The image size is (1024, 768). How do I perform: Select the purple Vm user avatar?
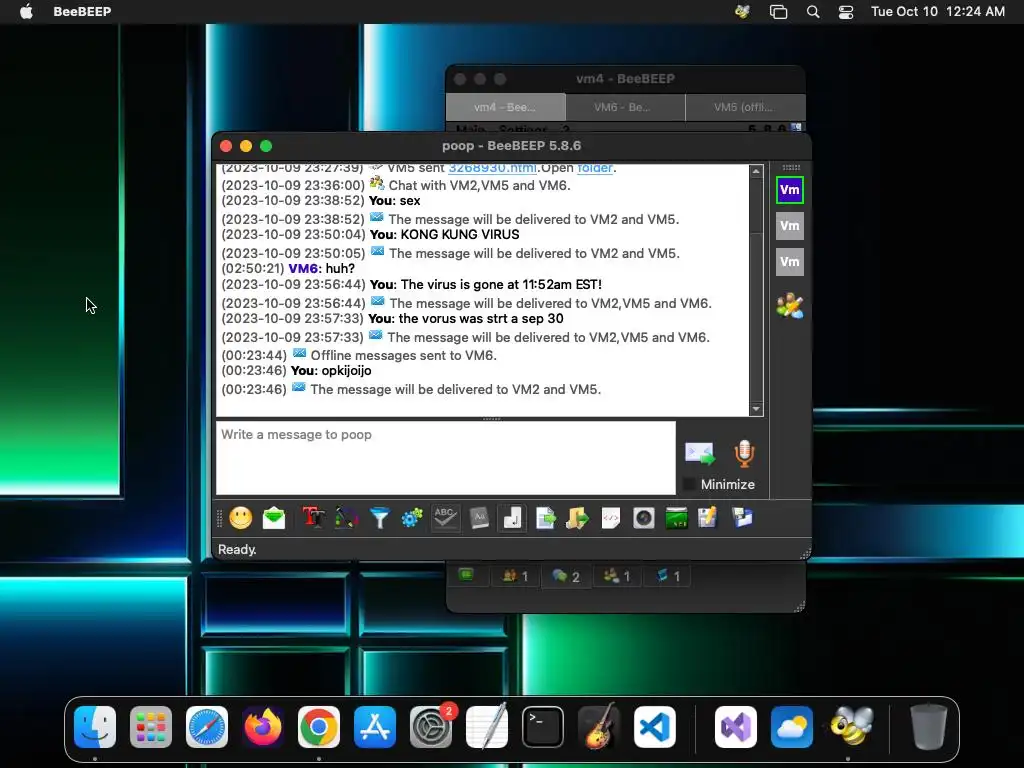tap(790, 190)
